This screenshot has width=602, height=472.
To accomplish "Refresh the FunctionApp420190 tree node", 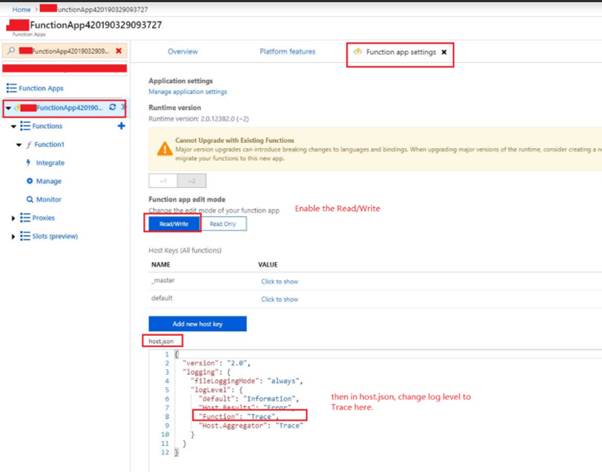I will point(112,107).
